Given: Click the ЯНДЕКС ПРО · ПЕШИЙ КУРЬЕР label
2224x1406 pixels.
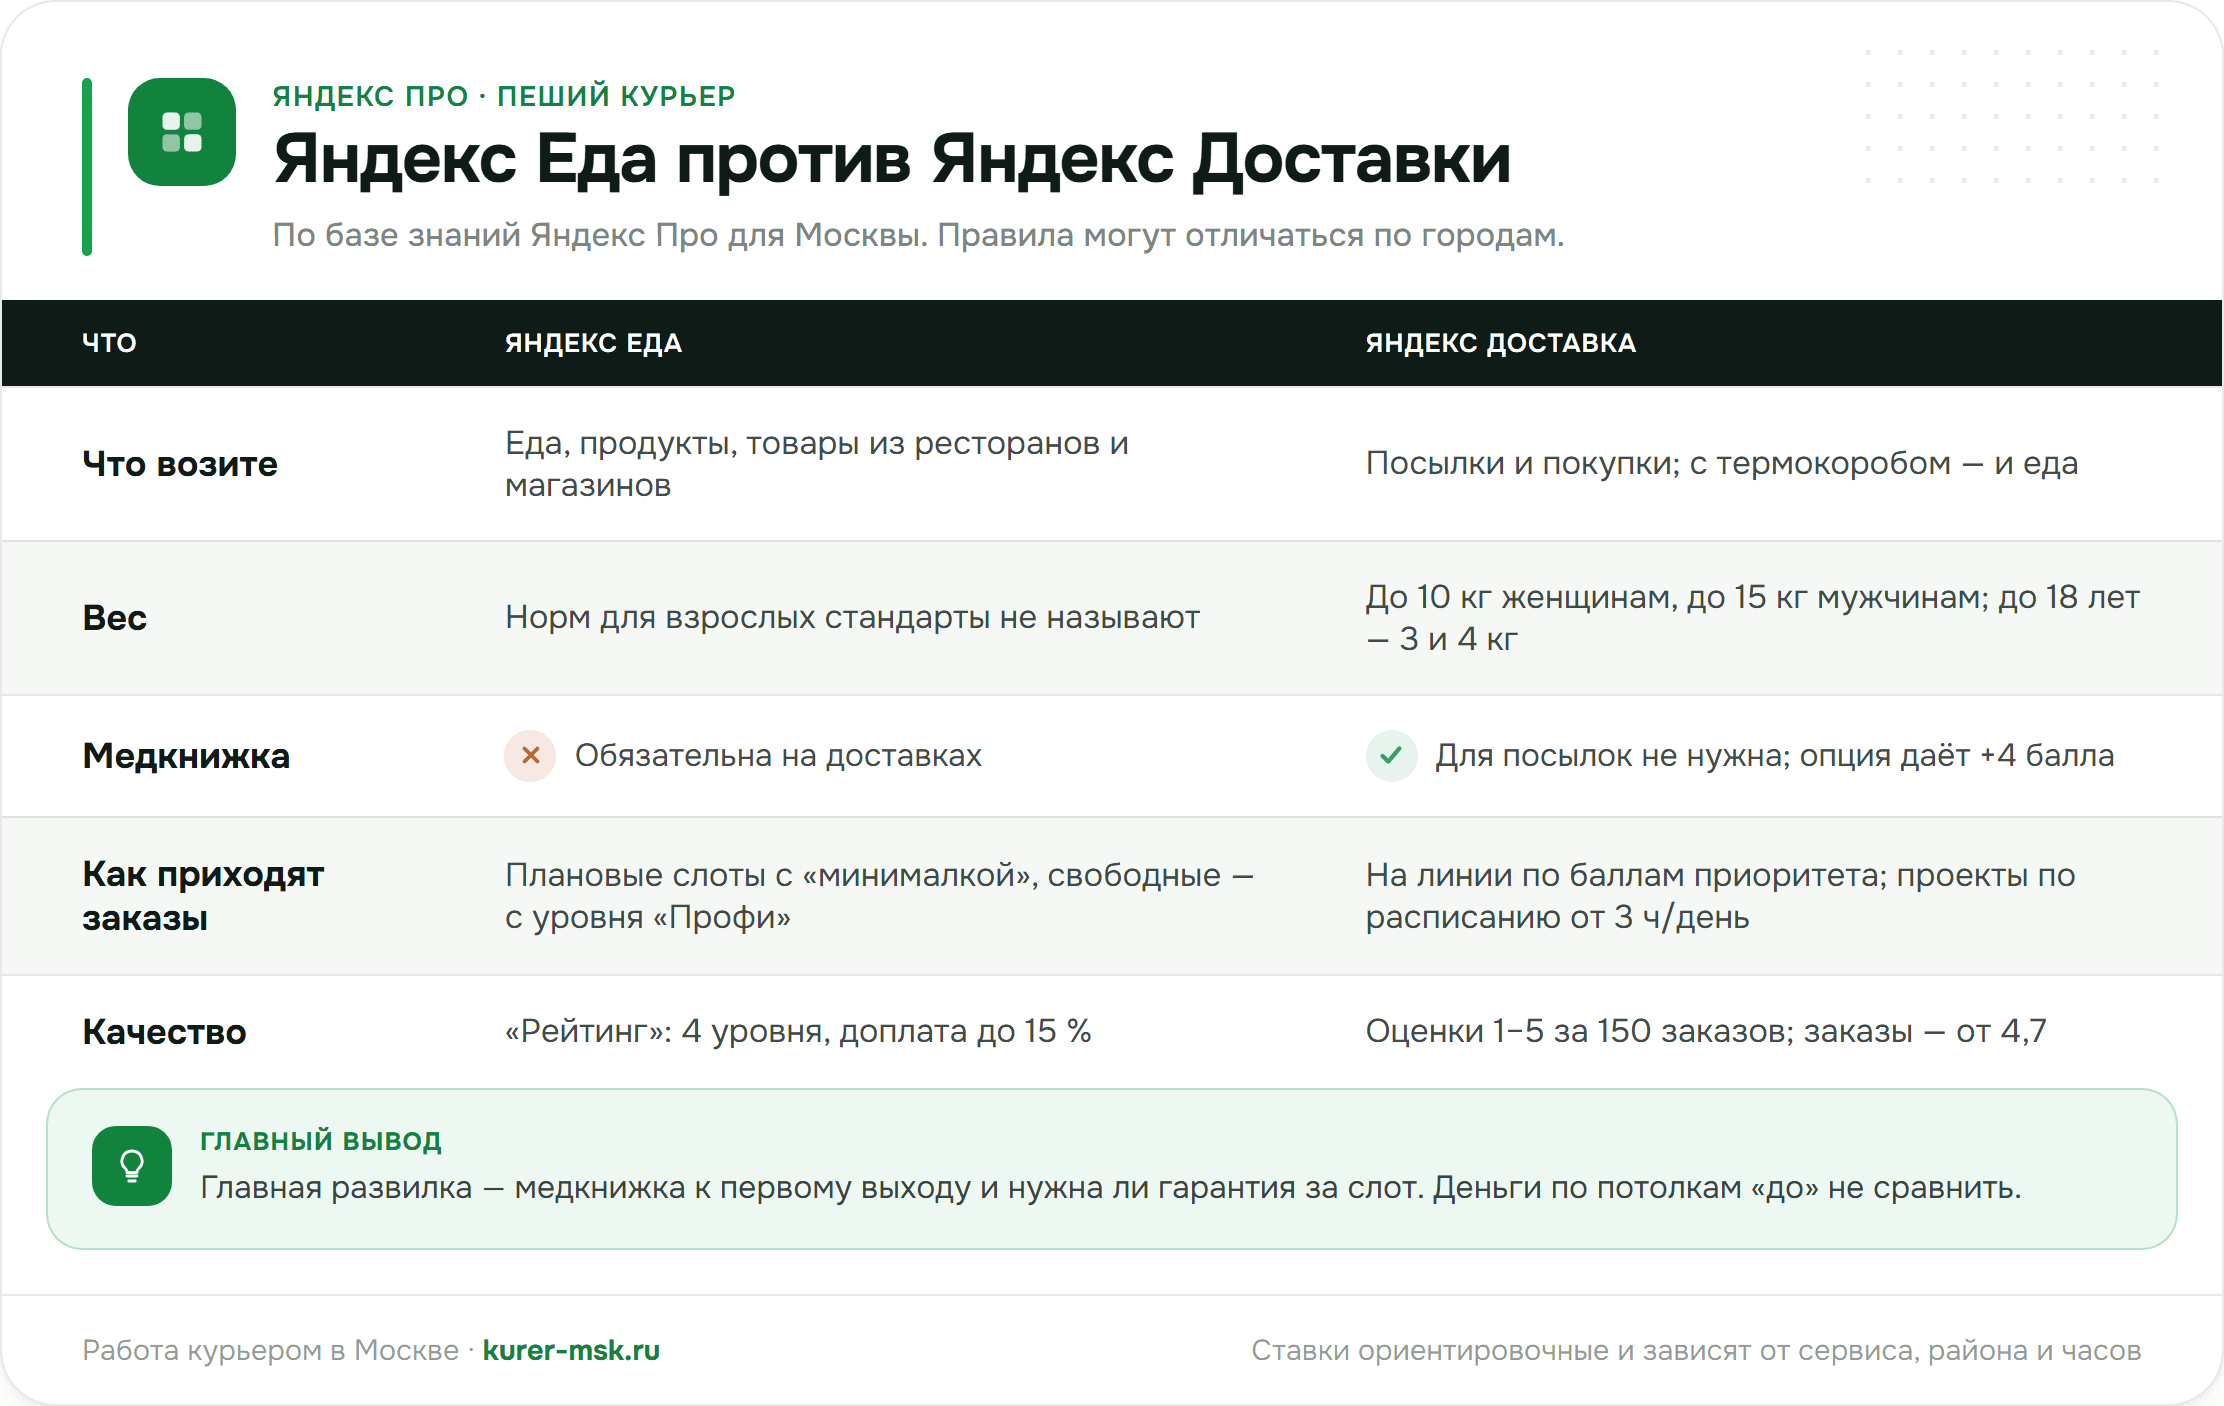Looking at the screenshot, I should [x=504, y=96].
